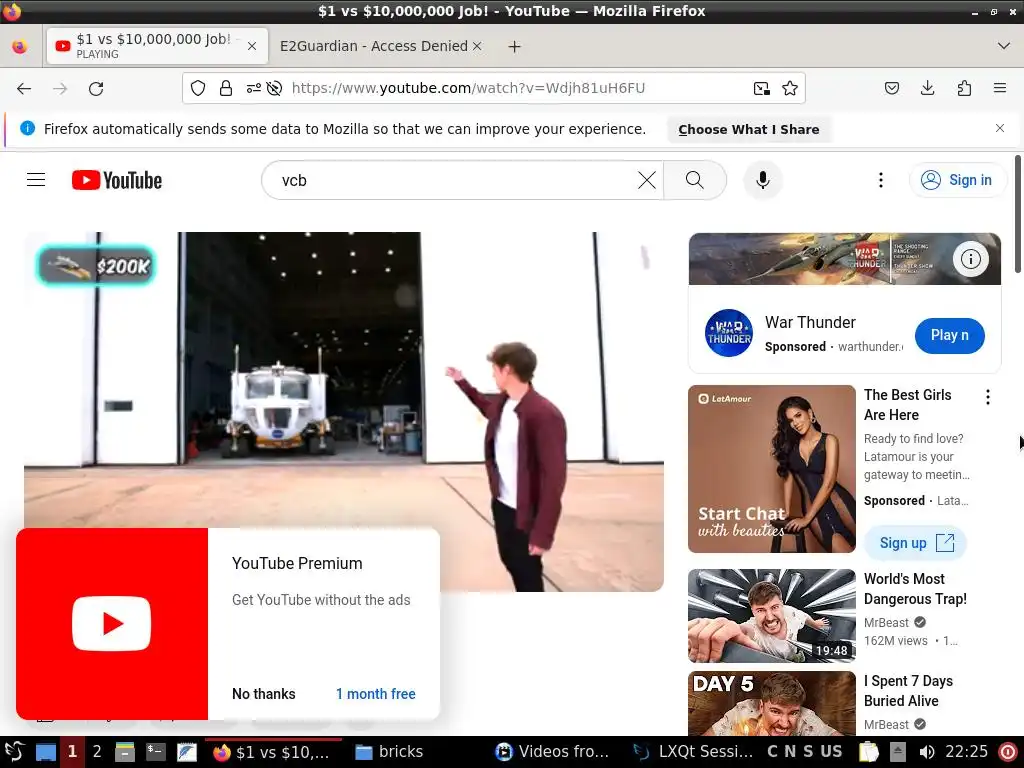Screen dimensions: 1024x768
Task: Open the World's Most Dangerous Trap title
Action: (915, 589)
